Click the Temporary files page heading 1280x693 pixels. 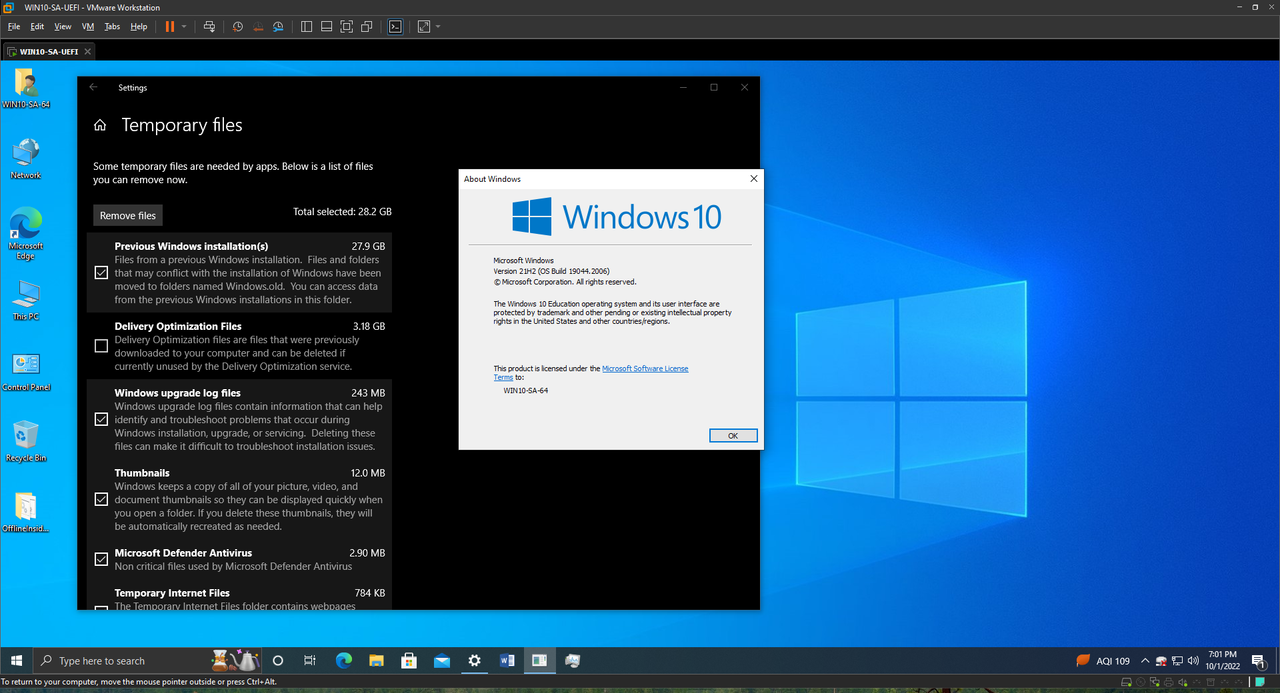(182, 125)
